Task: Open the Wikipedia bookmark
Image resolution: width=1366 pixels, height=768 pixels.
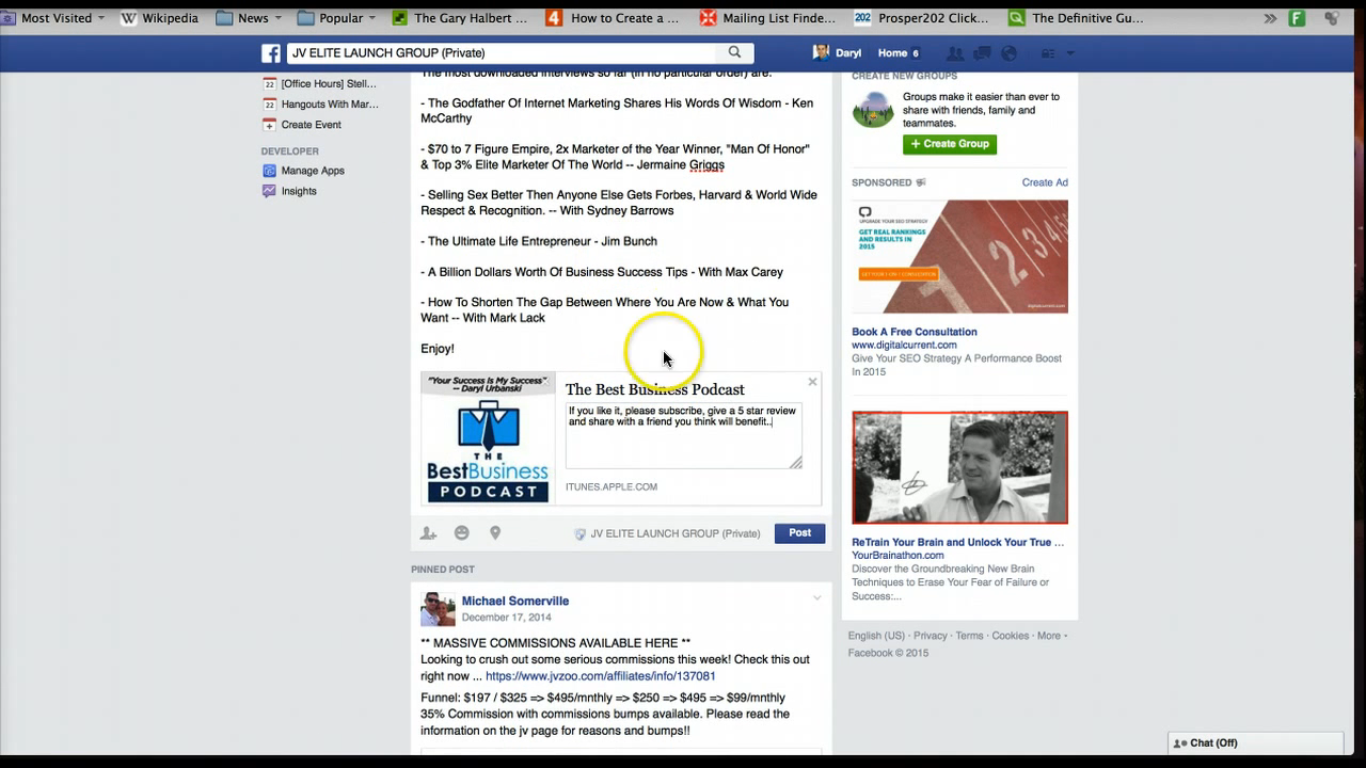Action: click(160, 18)
